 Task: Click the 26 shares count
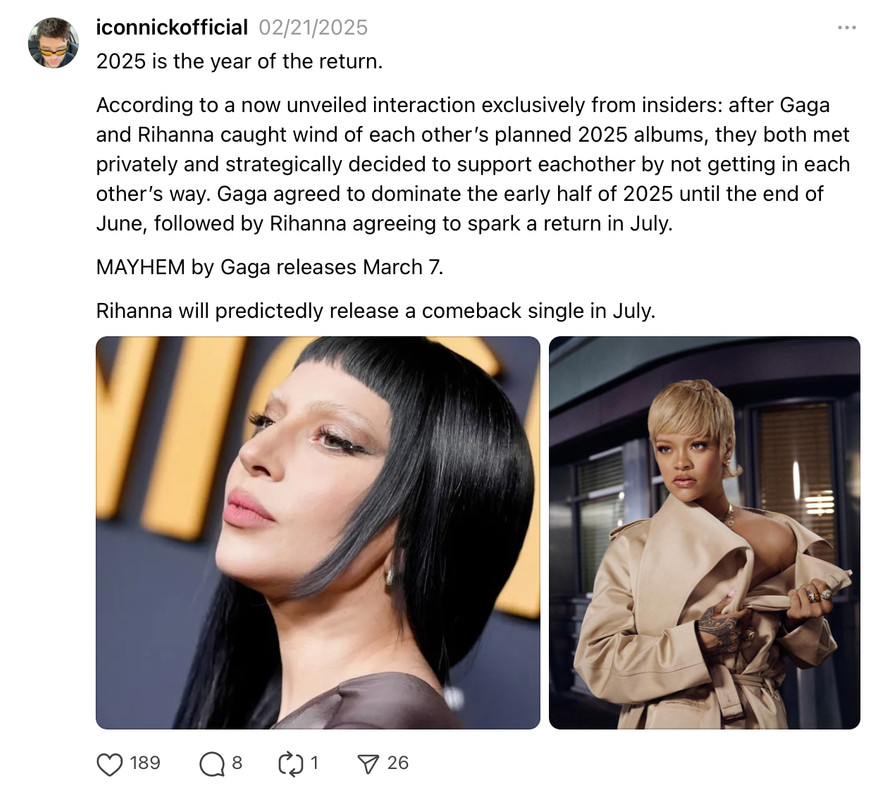[x=398, y=763]
